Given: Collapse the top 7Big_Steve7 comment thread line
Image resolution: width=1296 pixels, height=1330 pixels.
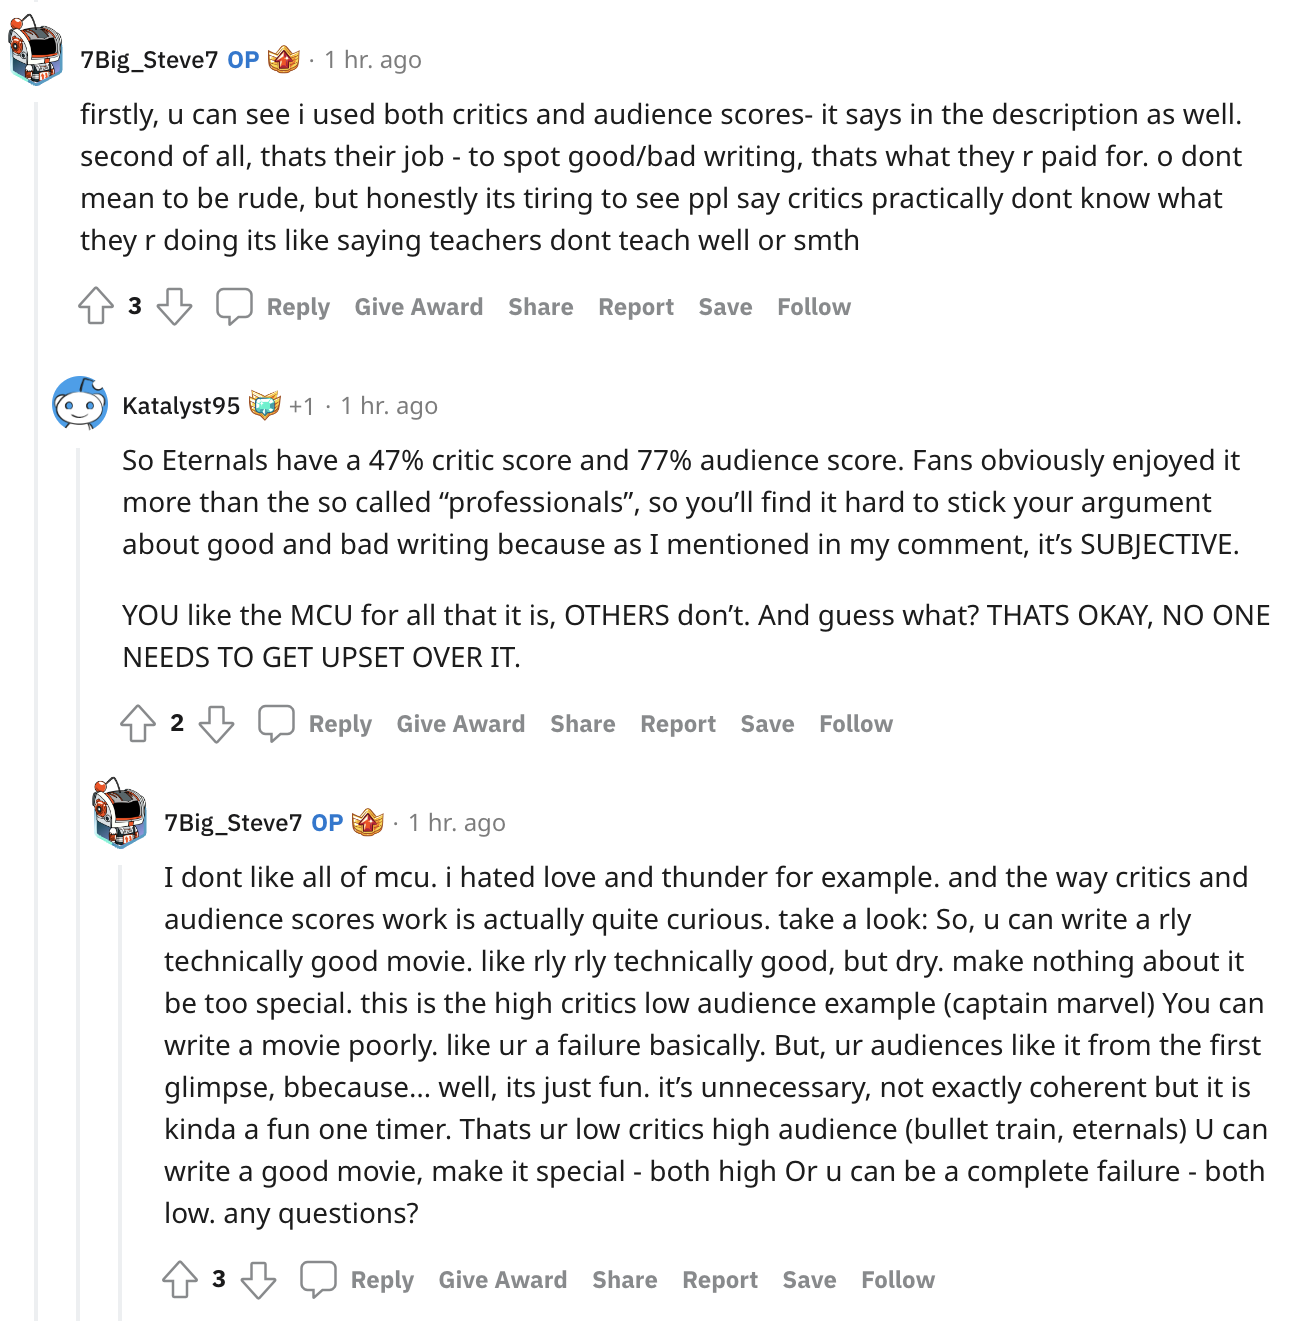Looking at the screenshot, I should [x=37, y=700].
